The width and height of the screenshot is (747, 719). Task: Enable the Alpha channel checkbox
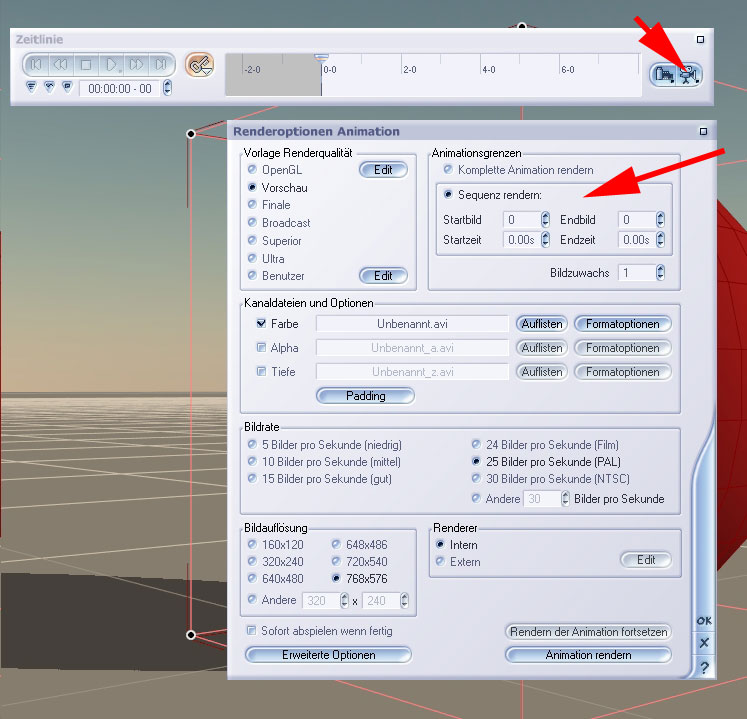(261, 348)
